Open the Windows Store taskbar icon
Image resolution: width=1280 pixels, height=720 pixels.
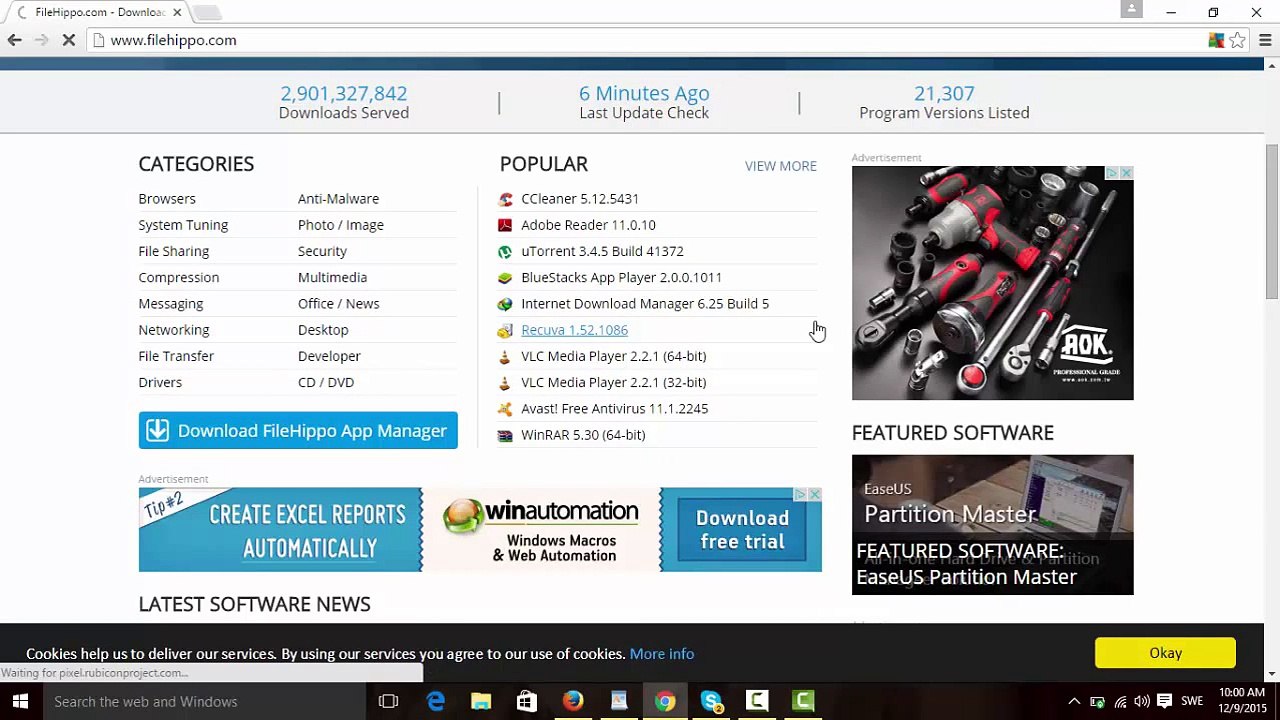point(526,701)
